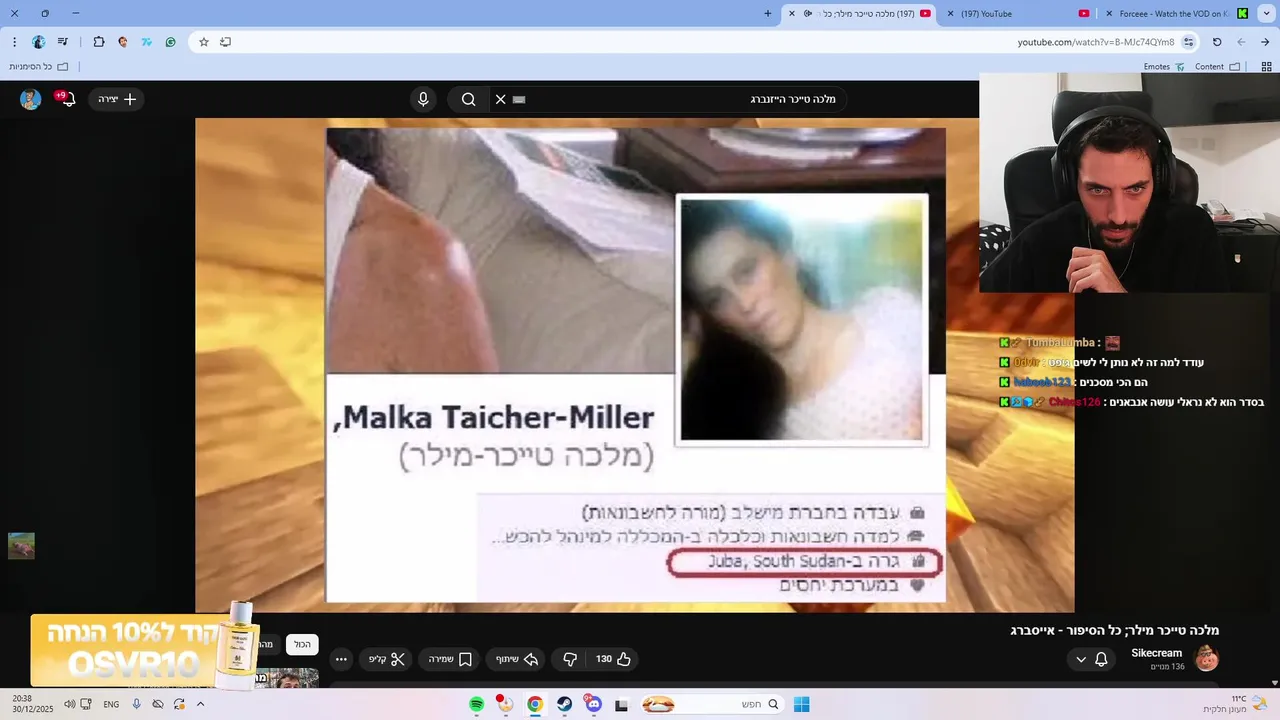Show hidden system tray icons

coord(200,704)
